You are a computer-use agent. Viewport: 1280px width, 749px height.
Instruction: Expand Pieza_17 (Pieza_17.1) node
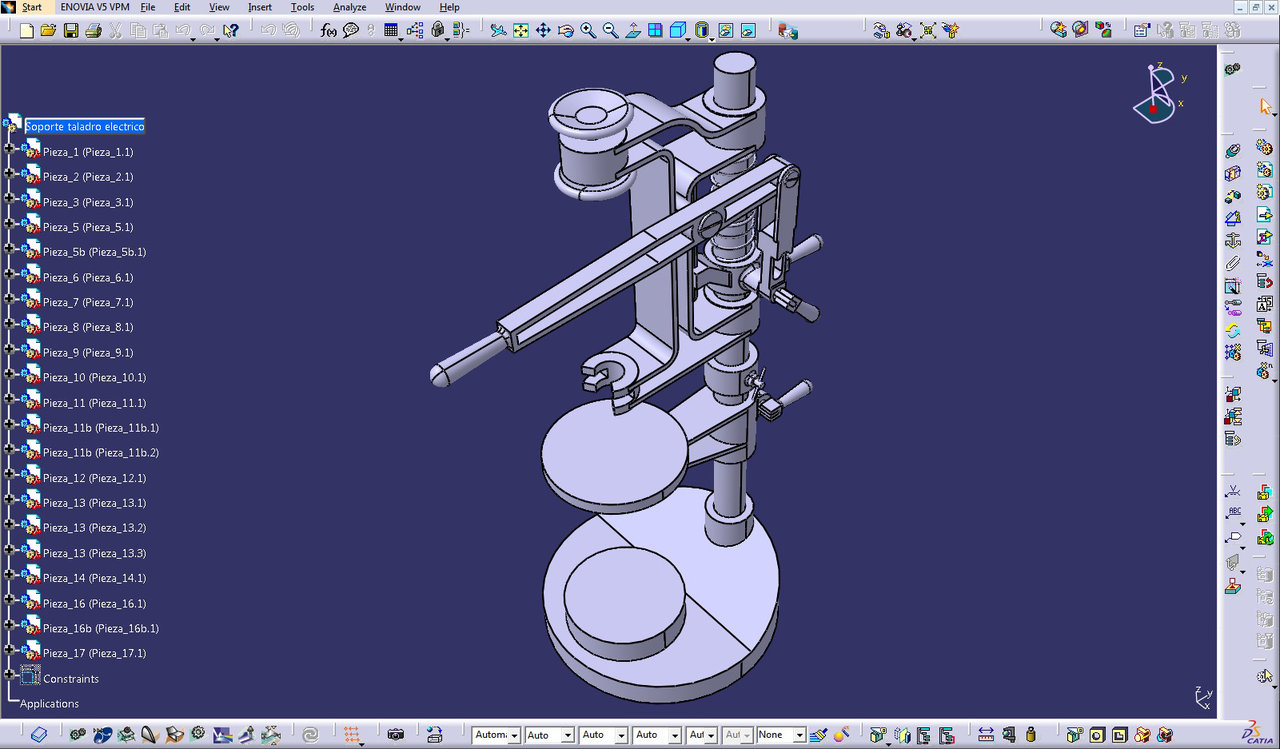coord(10,649)
